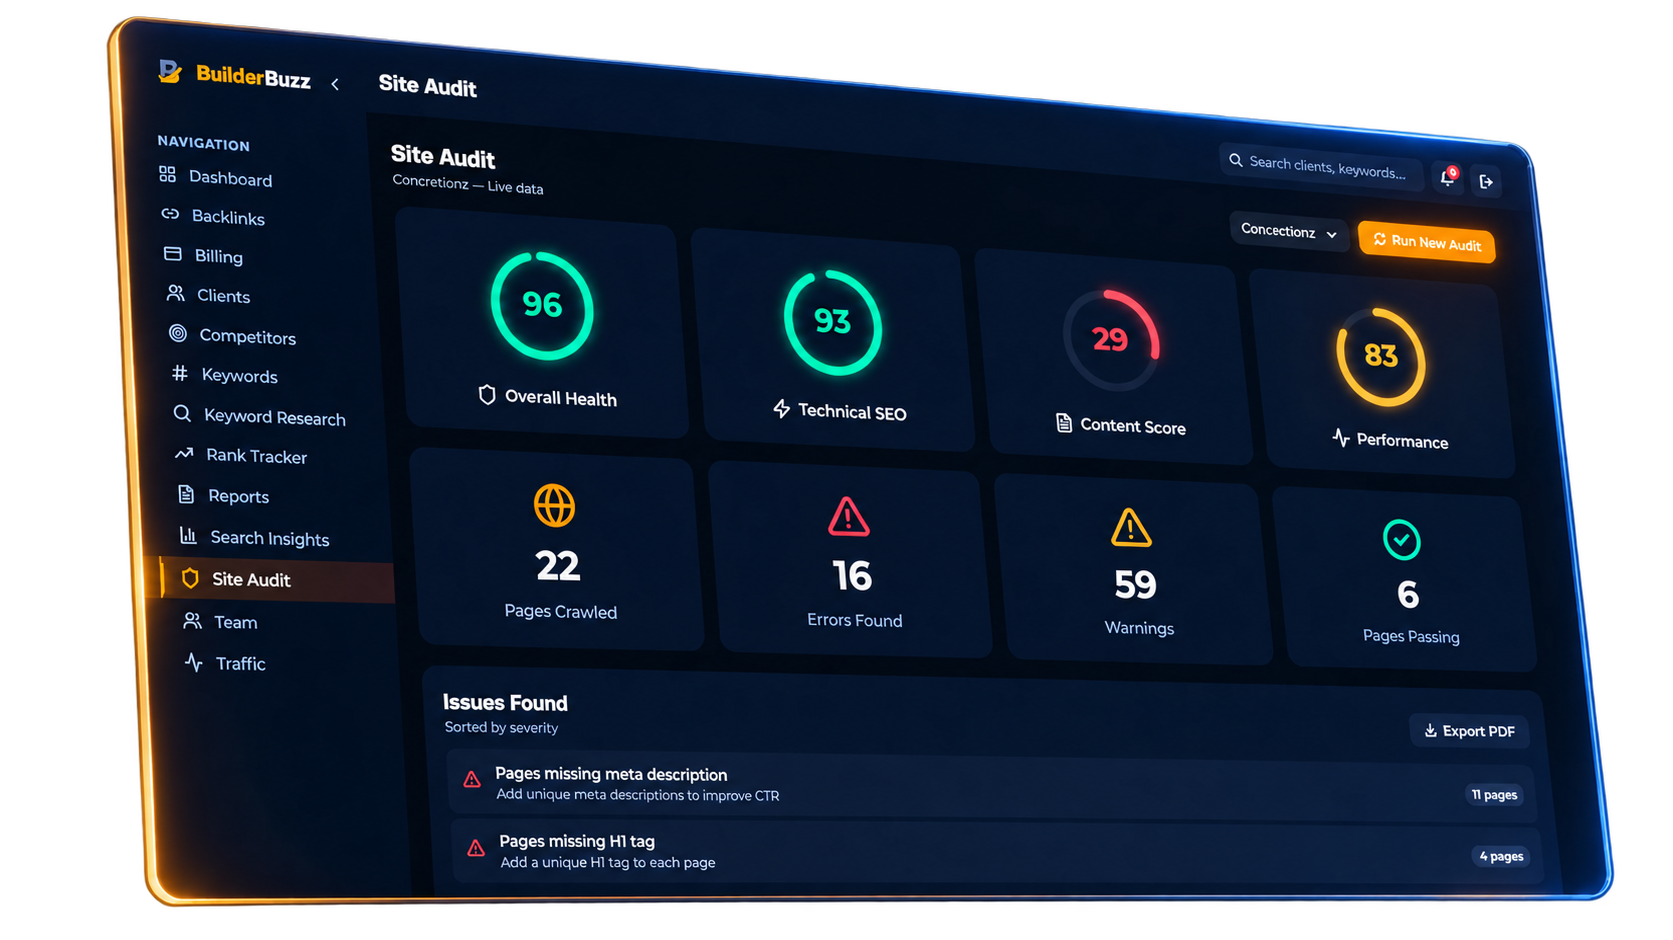Click the Site Audit shield icon
Screen dimensions: 1673x940
tap(190, 578)
